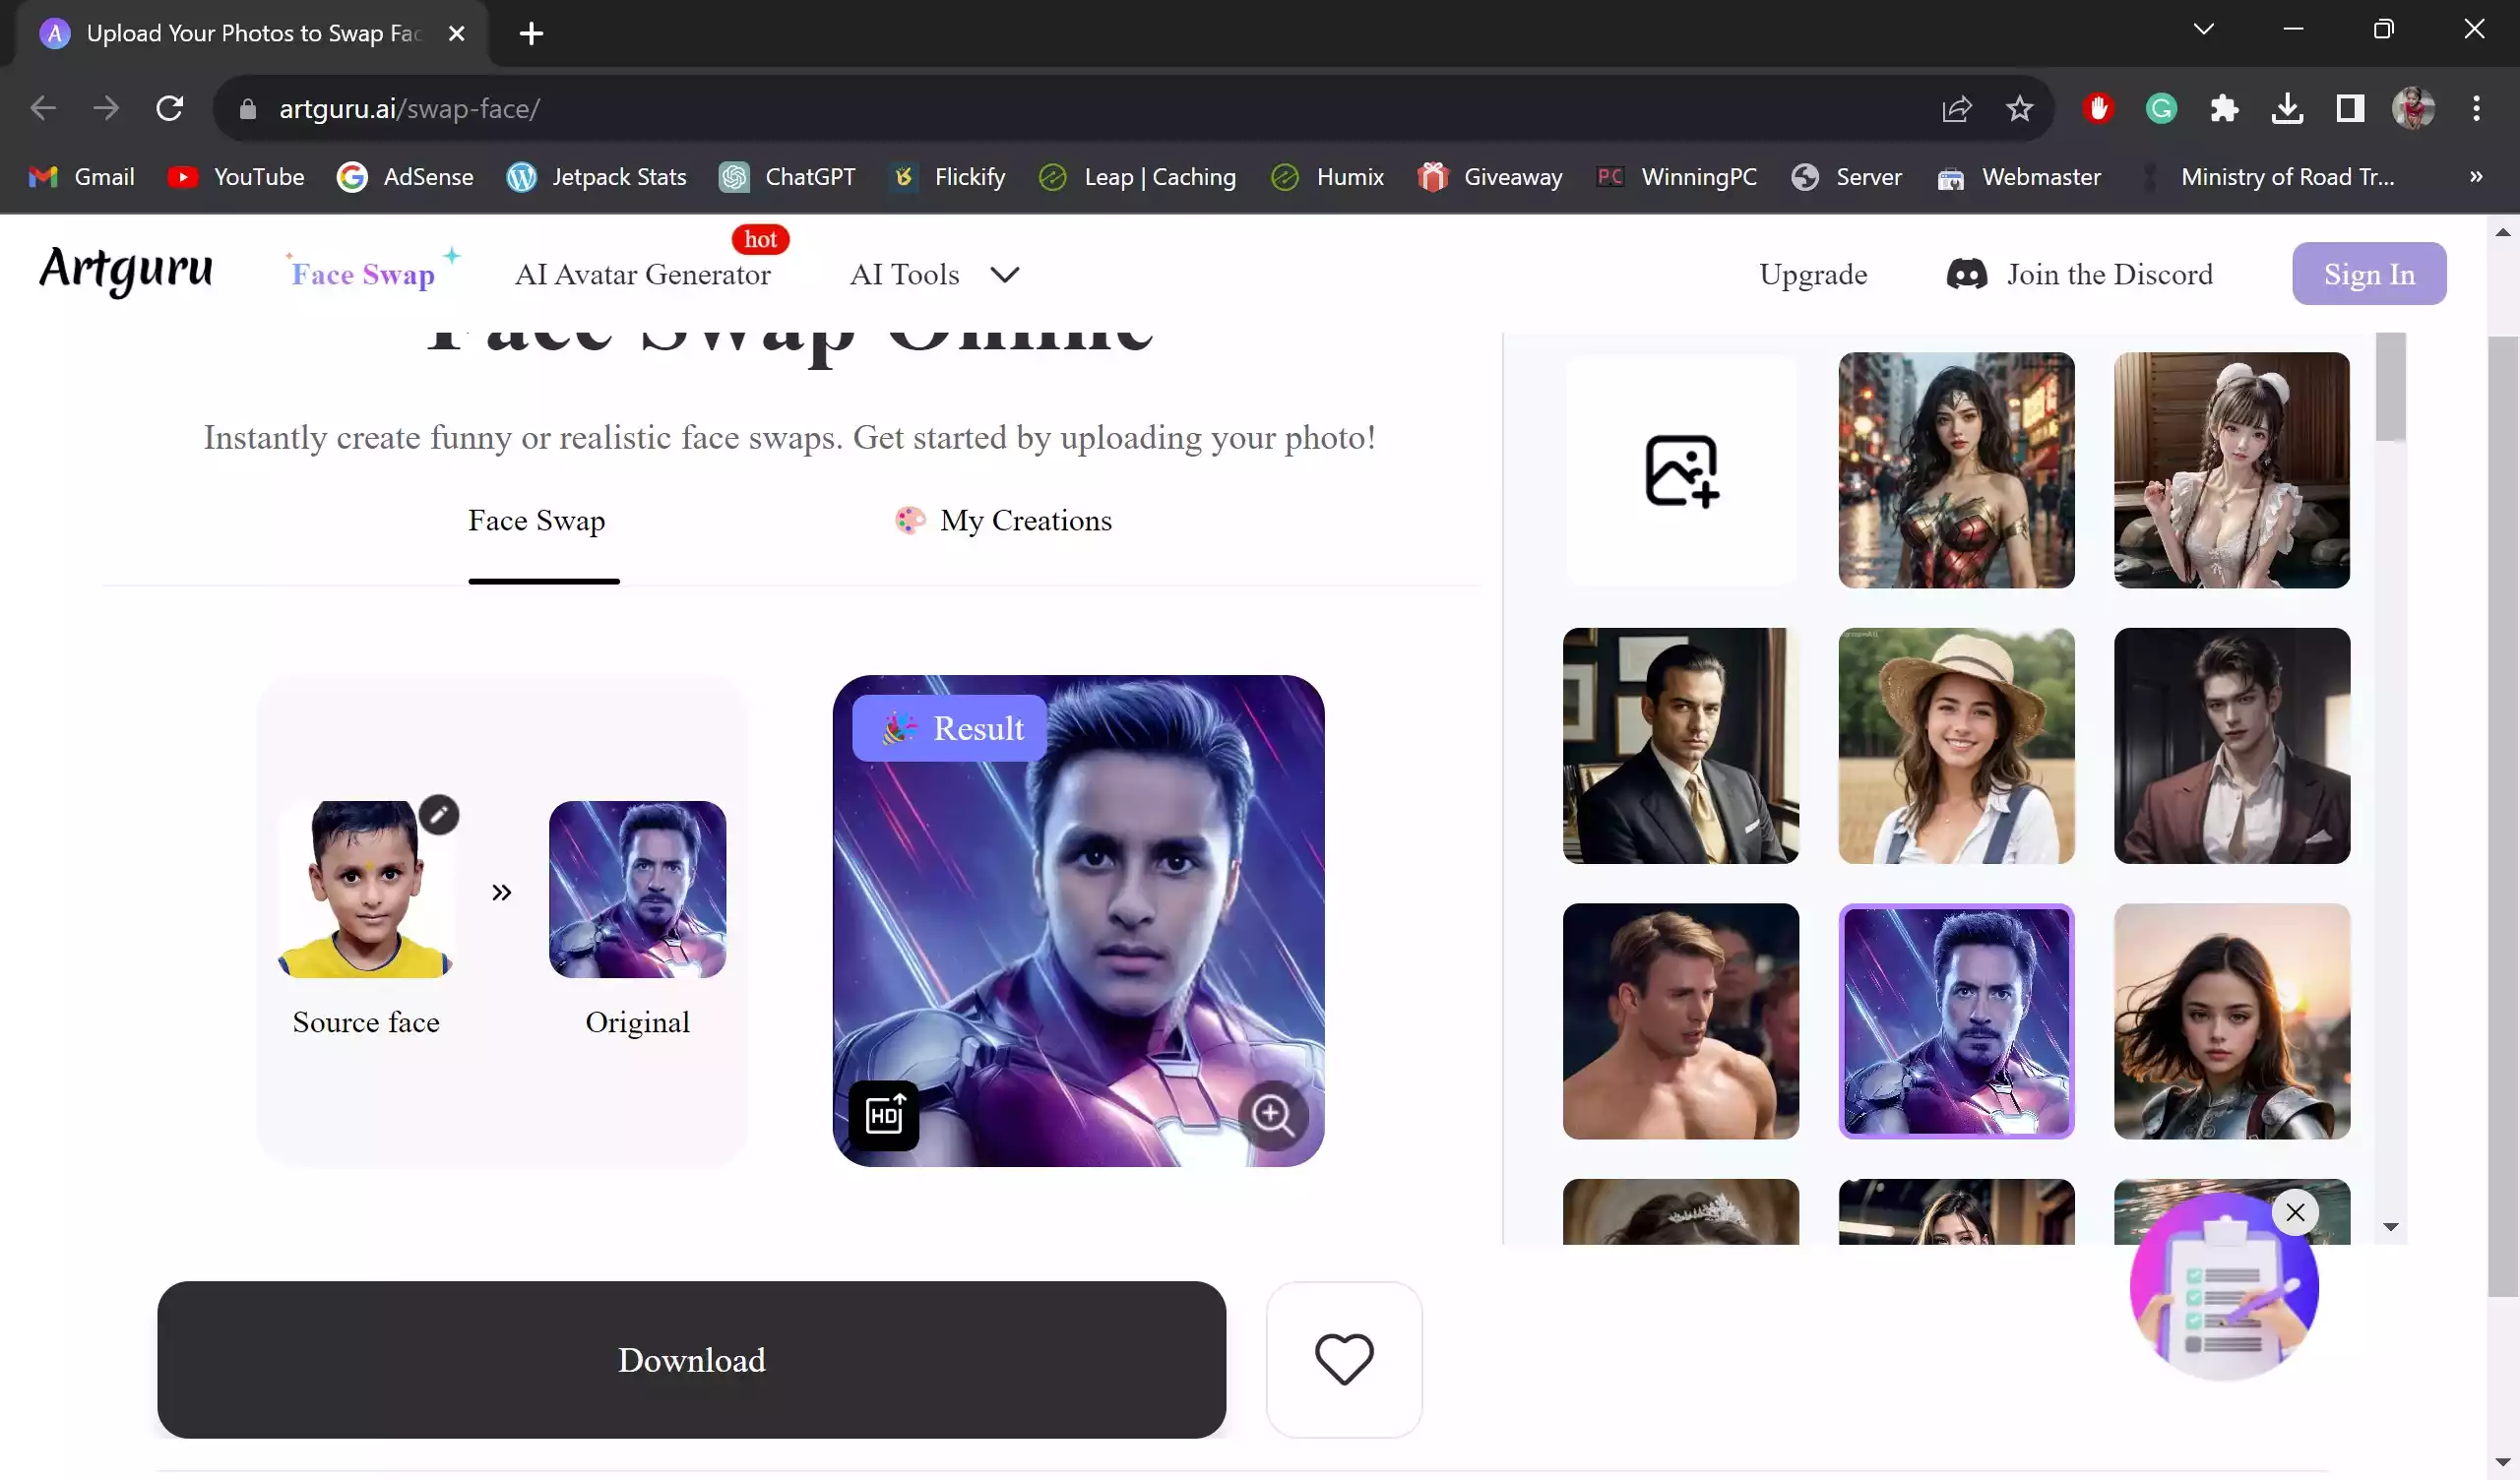Open AI Avatar Generator menu item

click(642, 274)
